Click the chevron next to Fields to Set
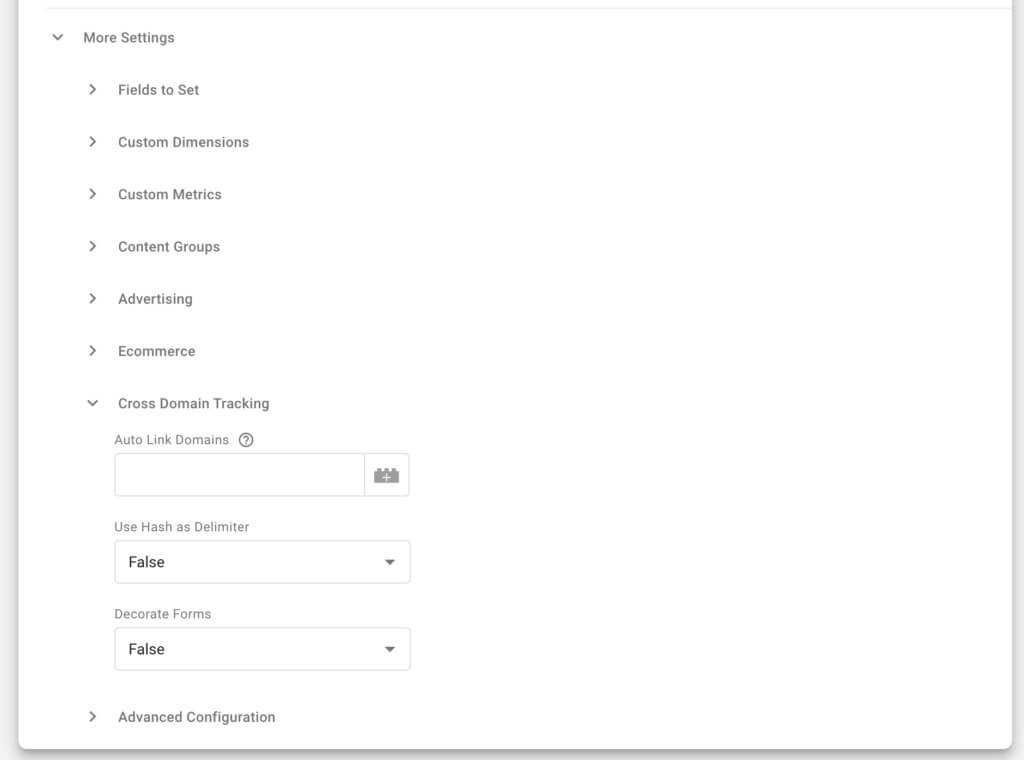This screenshot has width=1024, height=760. pos(92,89)
